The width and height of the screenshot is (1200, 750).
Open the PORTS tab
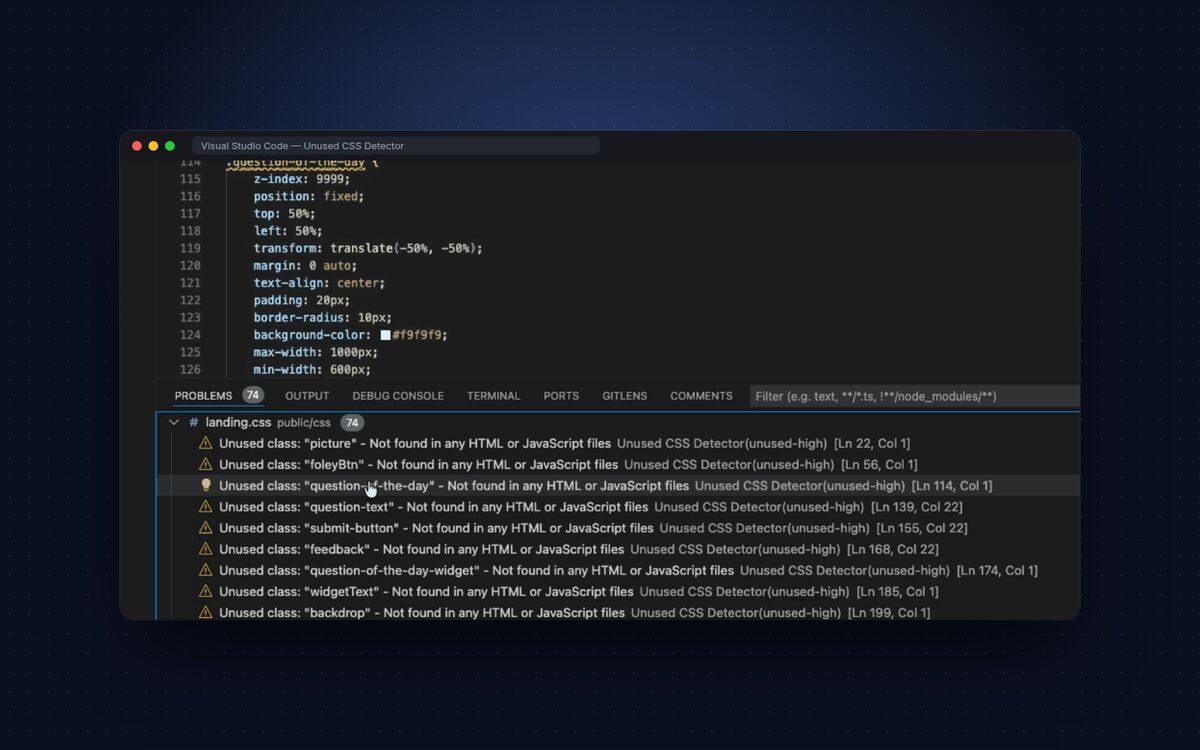[561, 396]
